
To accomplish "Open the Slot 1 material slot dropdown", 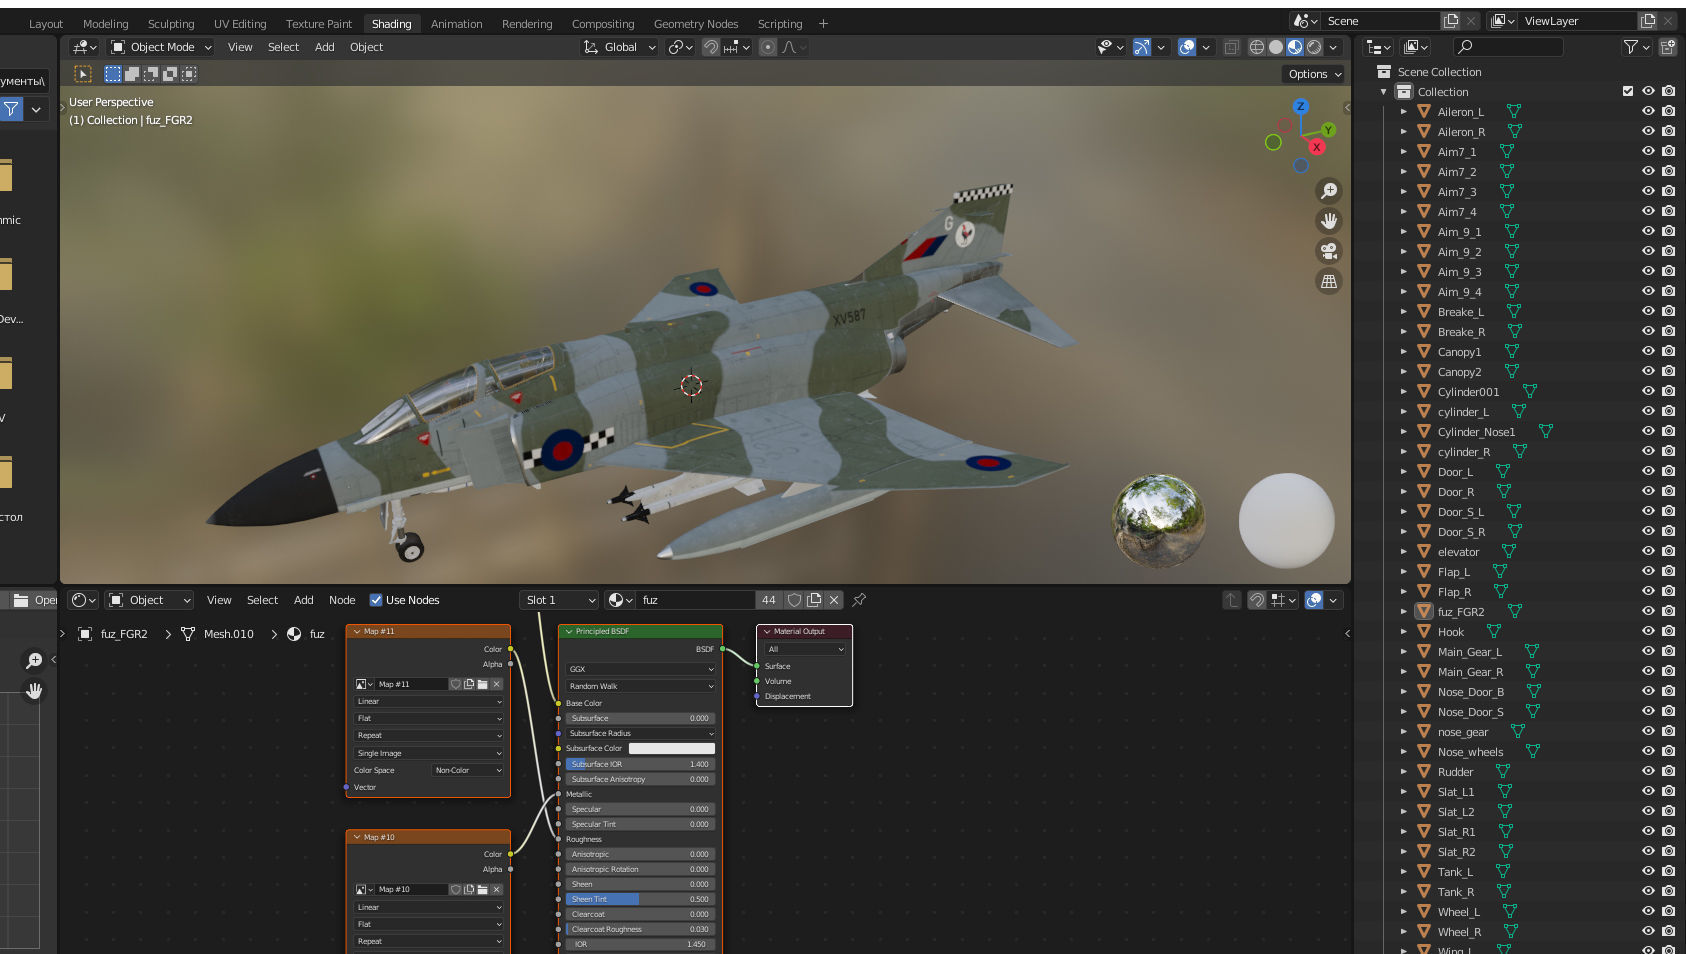I will [x=559, y=600].
